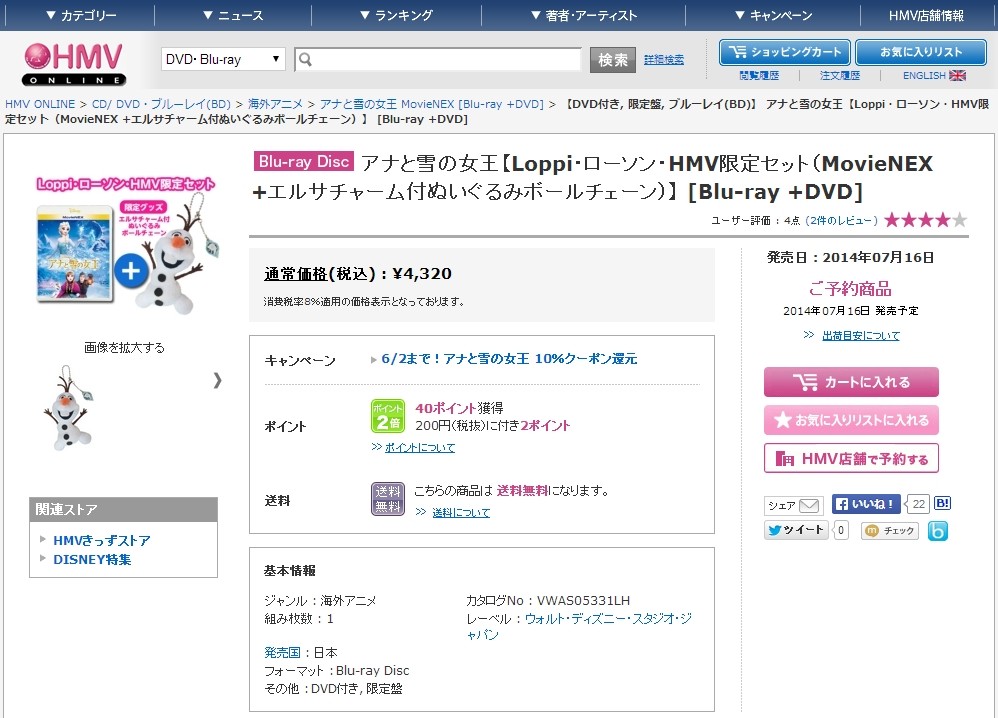Click the 発売日：2014年07月16日 text
Viewport: 998px width, 718px height.
tap(850, 257)
